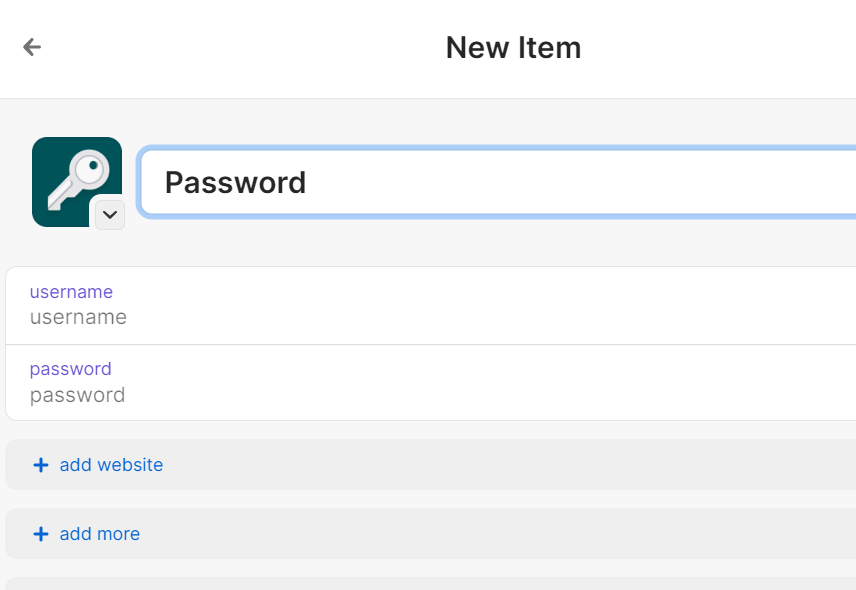
Task: Click into the username value field
Action: (x=78, y=318)
